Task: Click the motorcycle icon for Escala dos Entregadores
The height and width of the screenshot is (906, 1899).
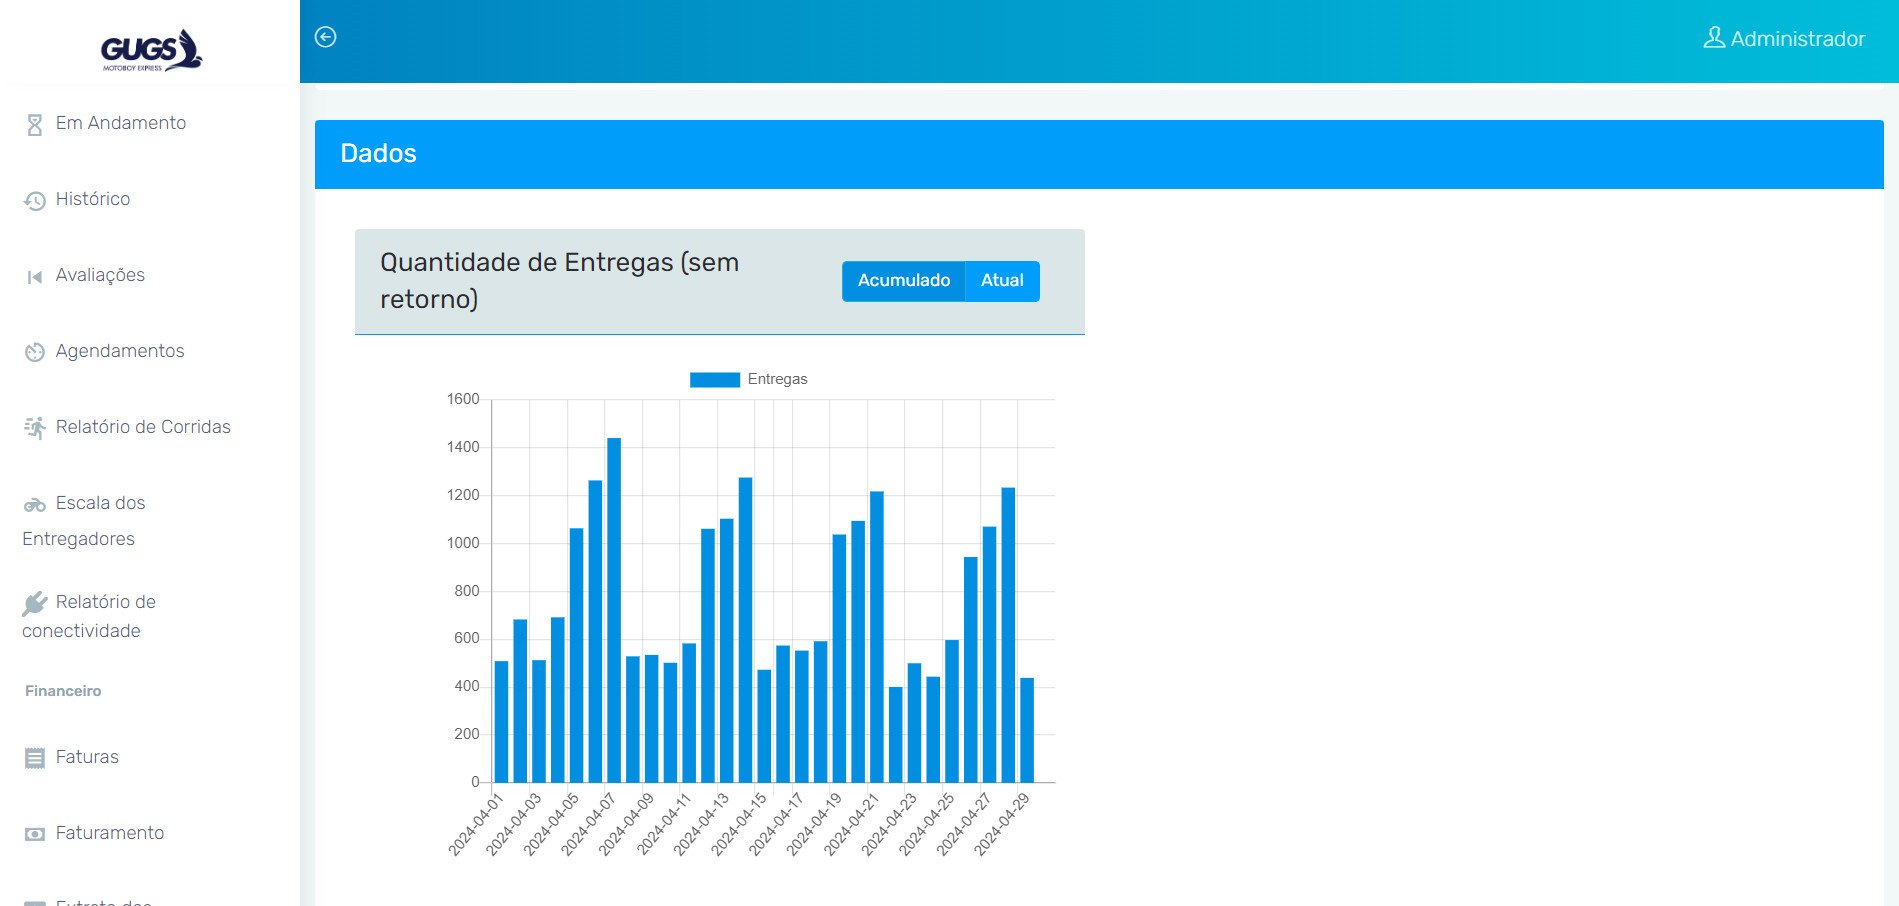Action: pos(35,505)
